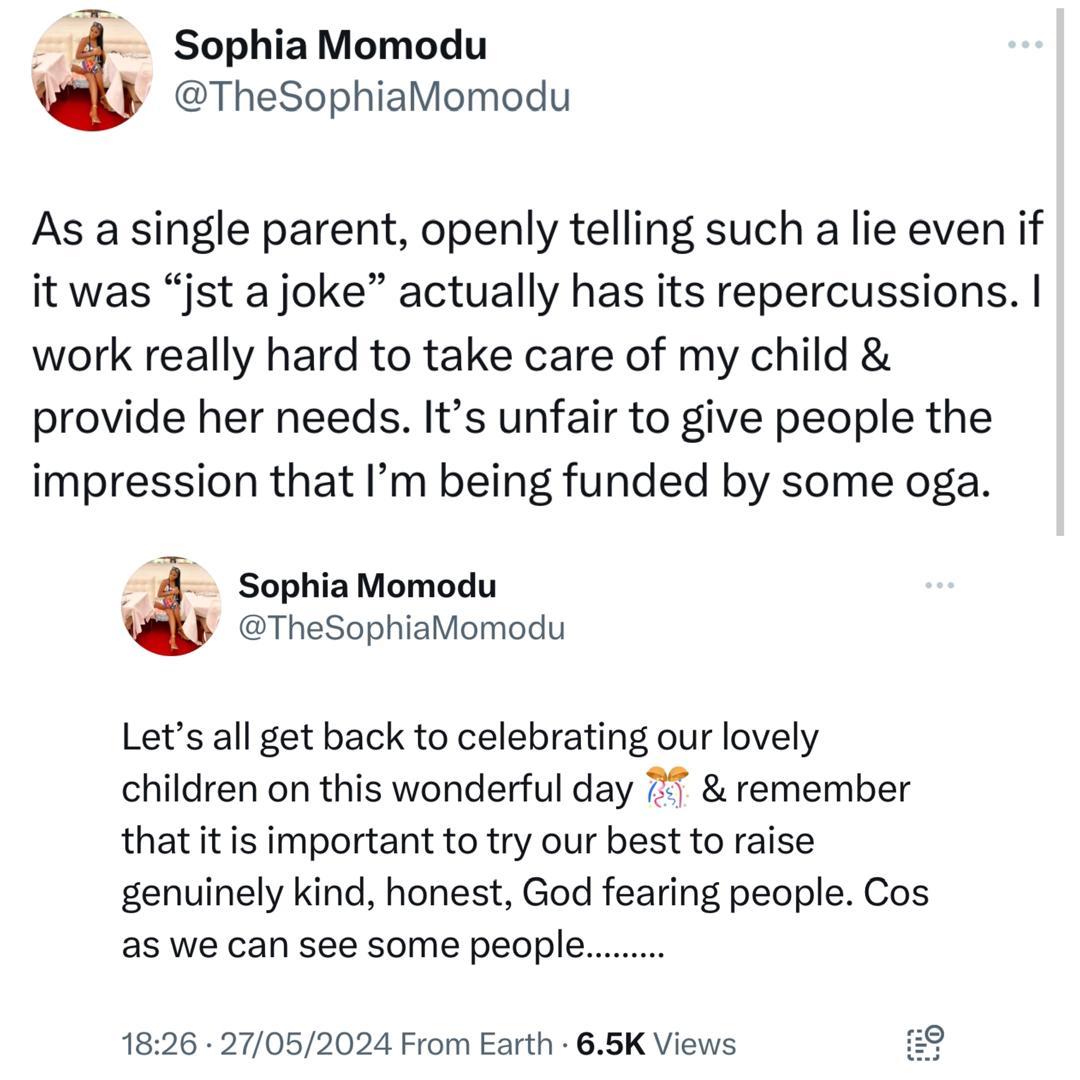This screenshot has height=1080, width=1080.
Task: View the 6.5K Views count
Action: [656, 1044]
